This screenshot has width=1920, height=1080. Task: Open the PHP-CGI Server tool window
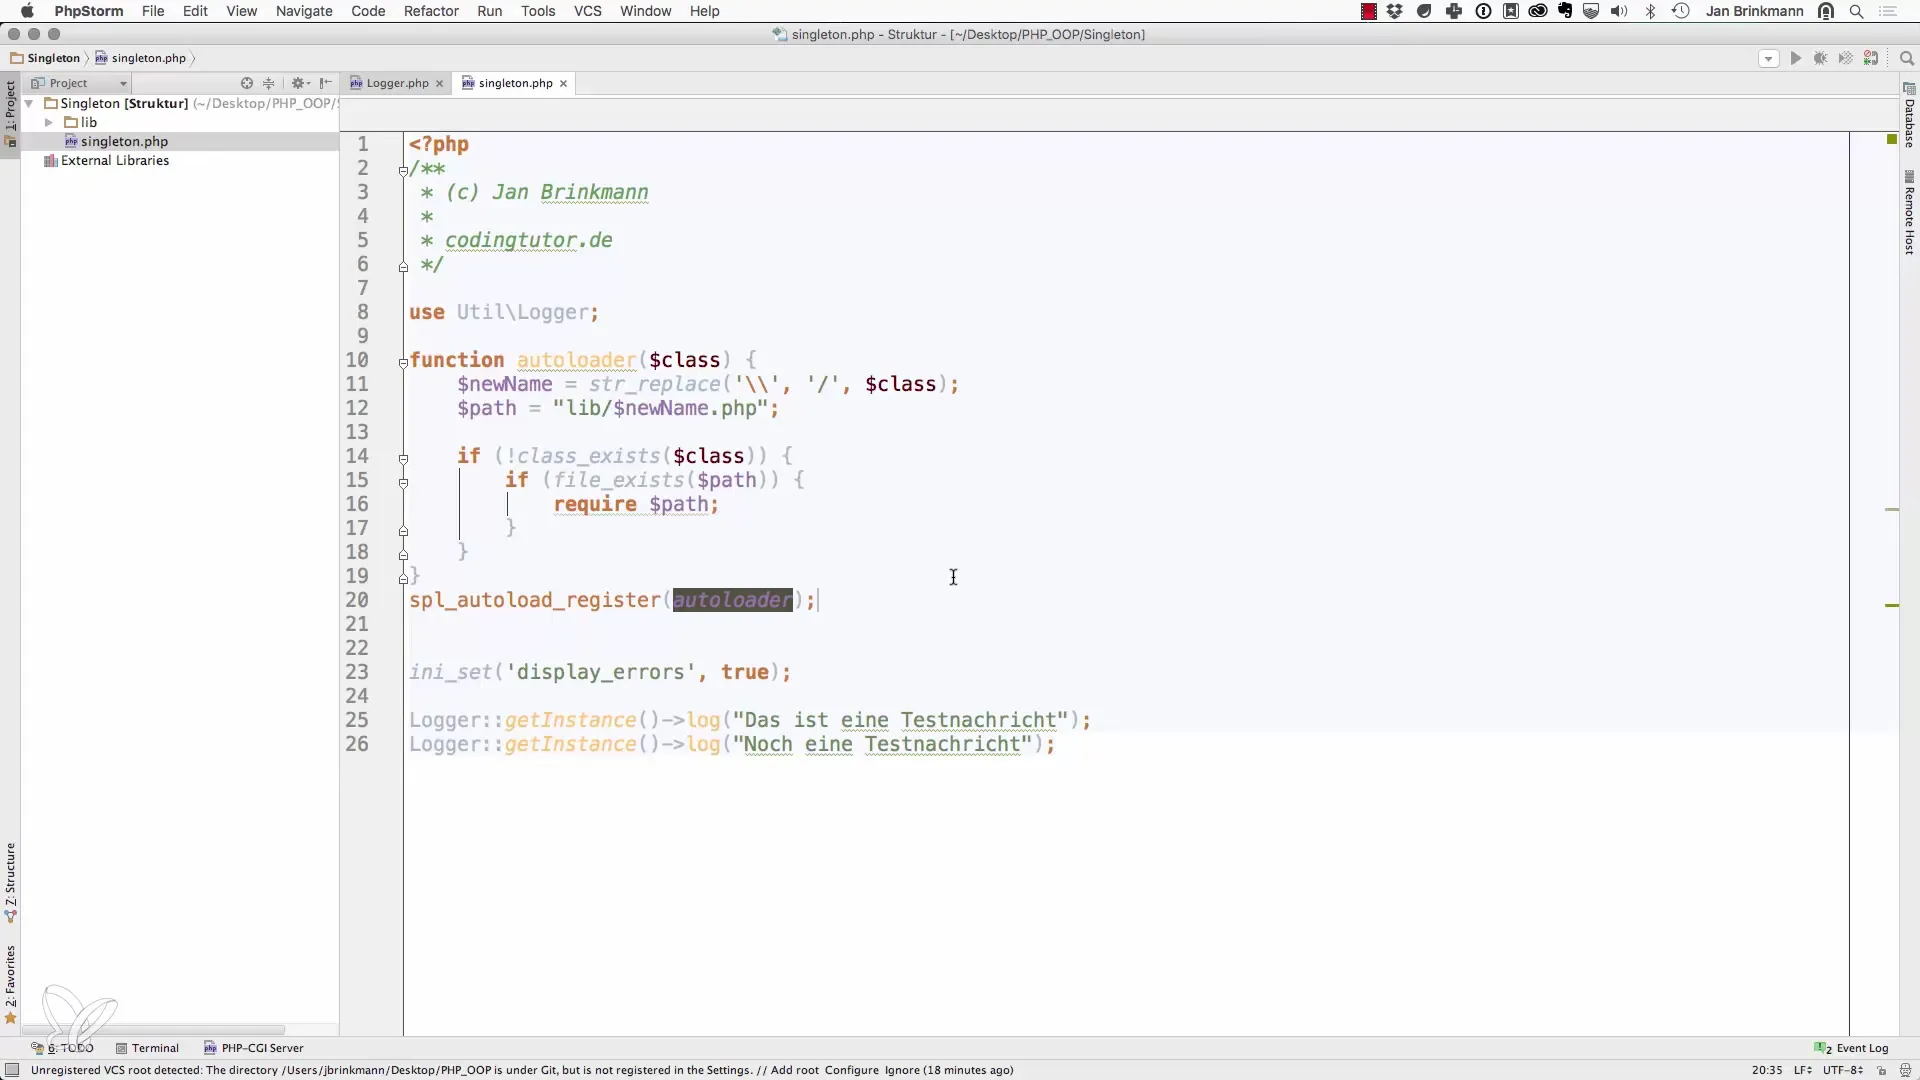(x=254, y=1048)
